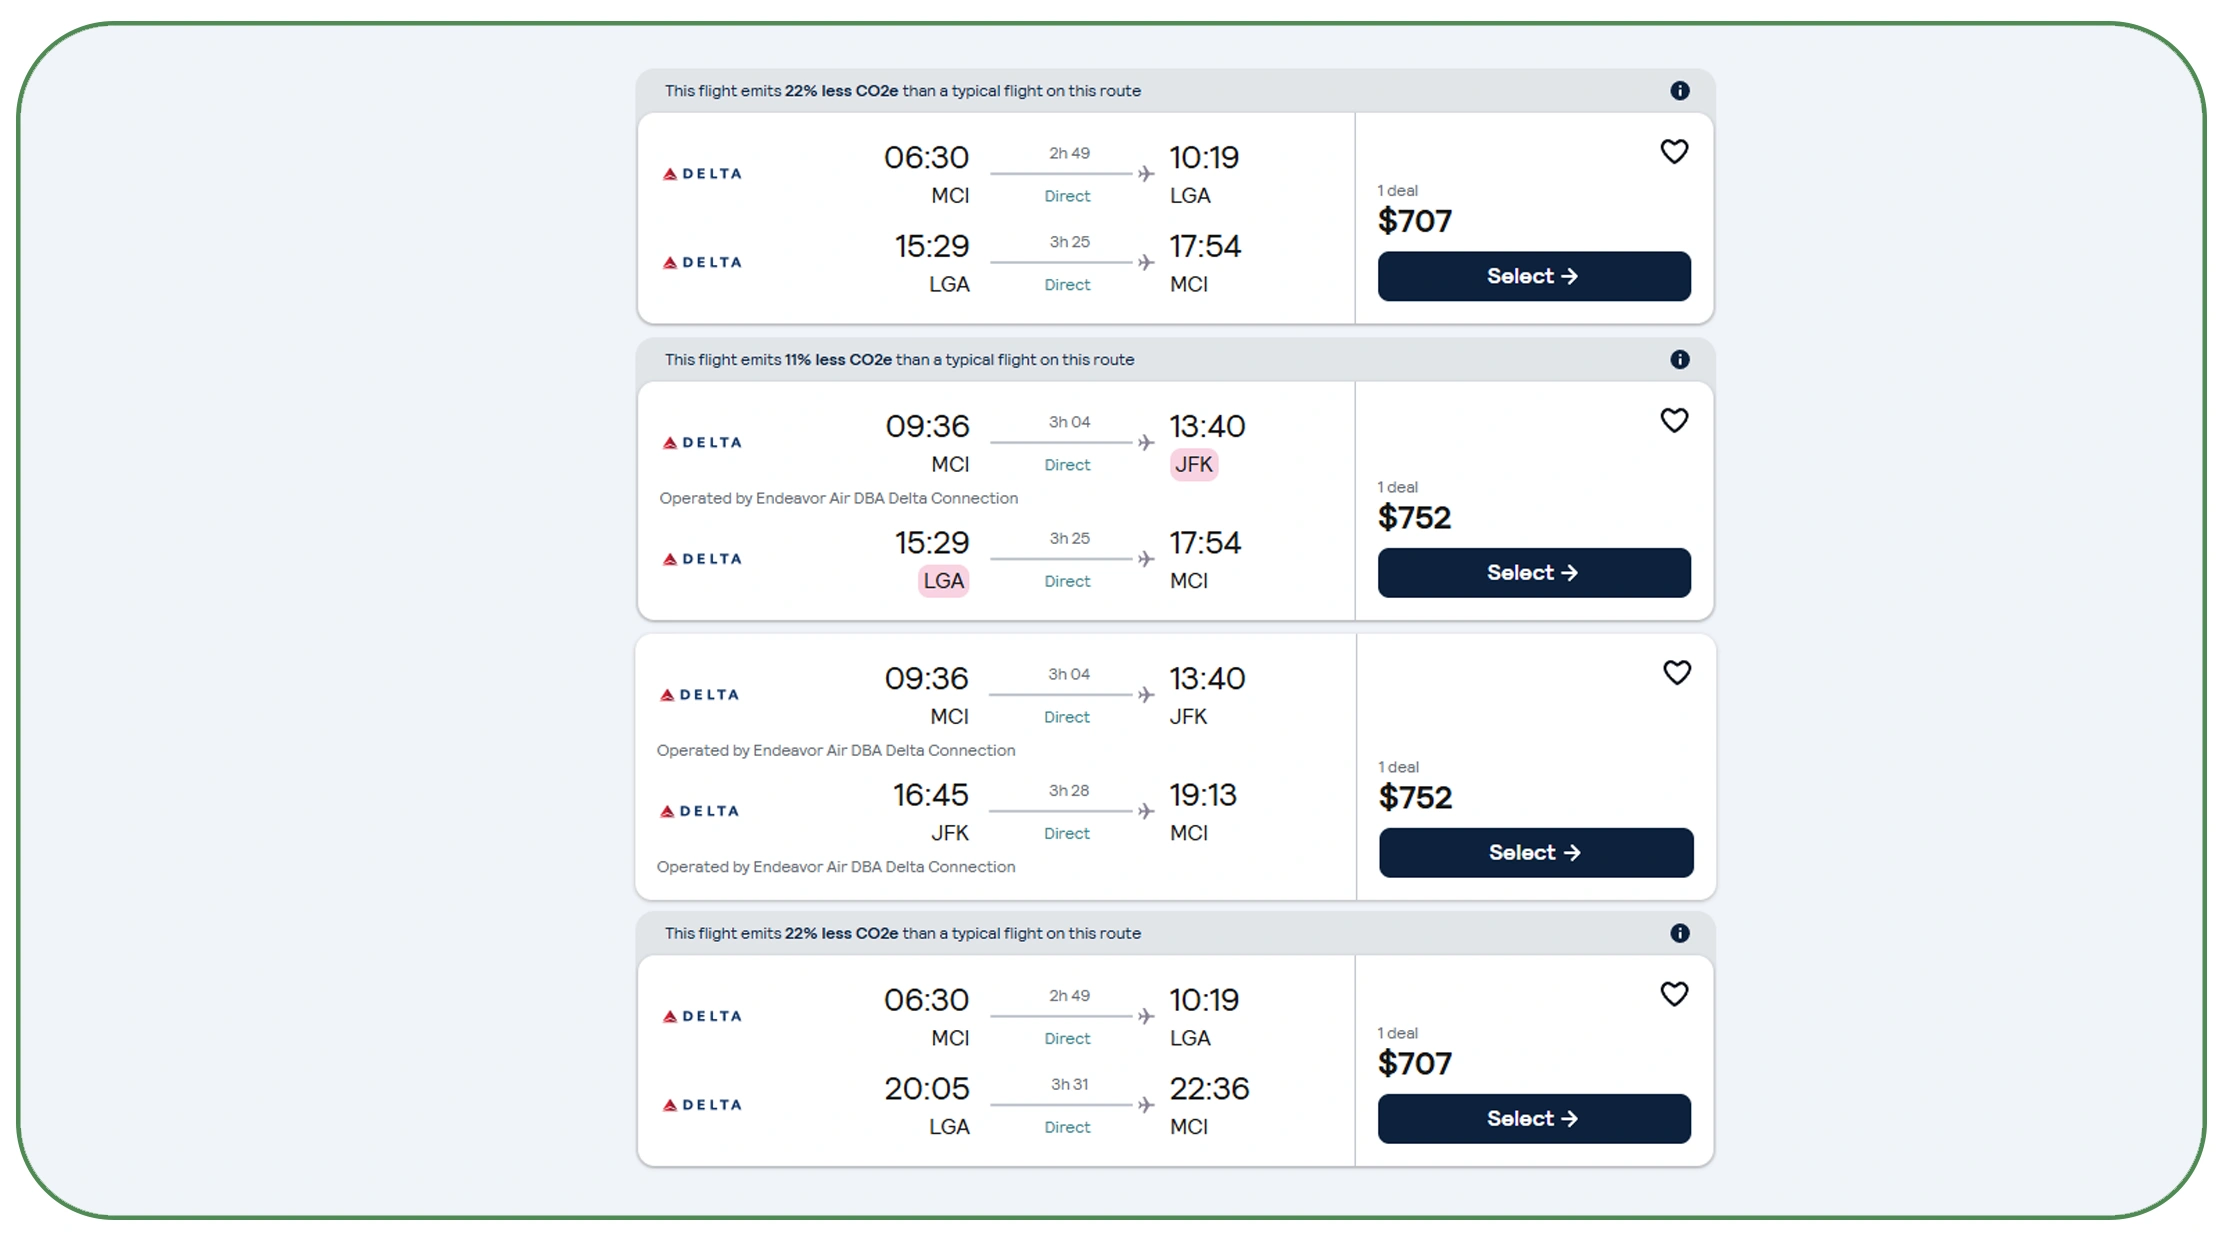Click the info icon on the bottom emissions banner

(x=1681, y=933)
